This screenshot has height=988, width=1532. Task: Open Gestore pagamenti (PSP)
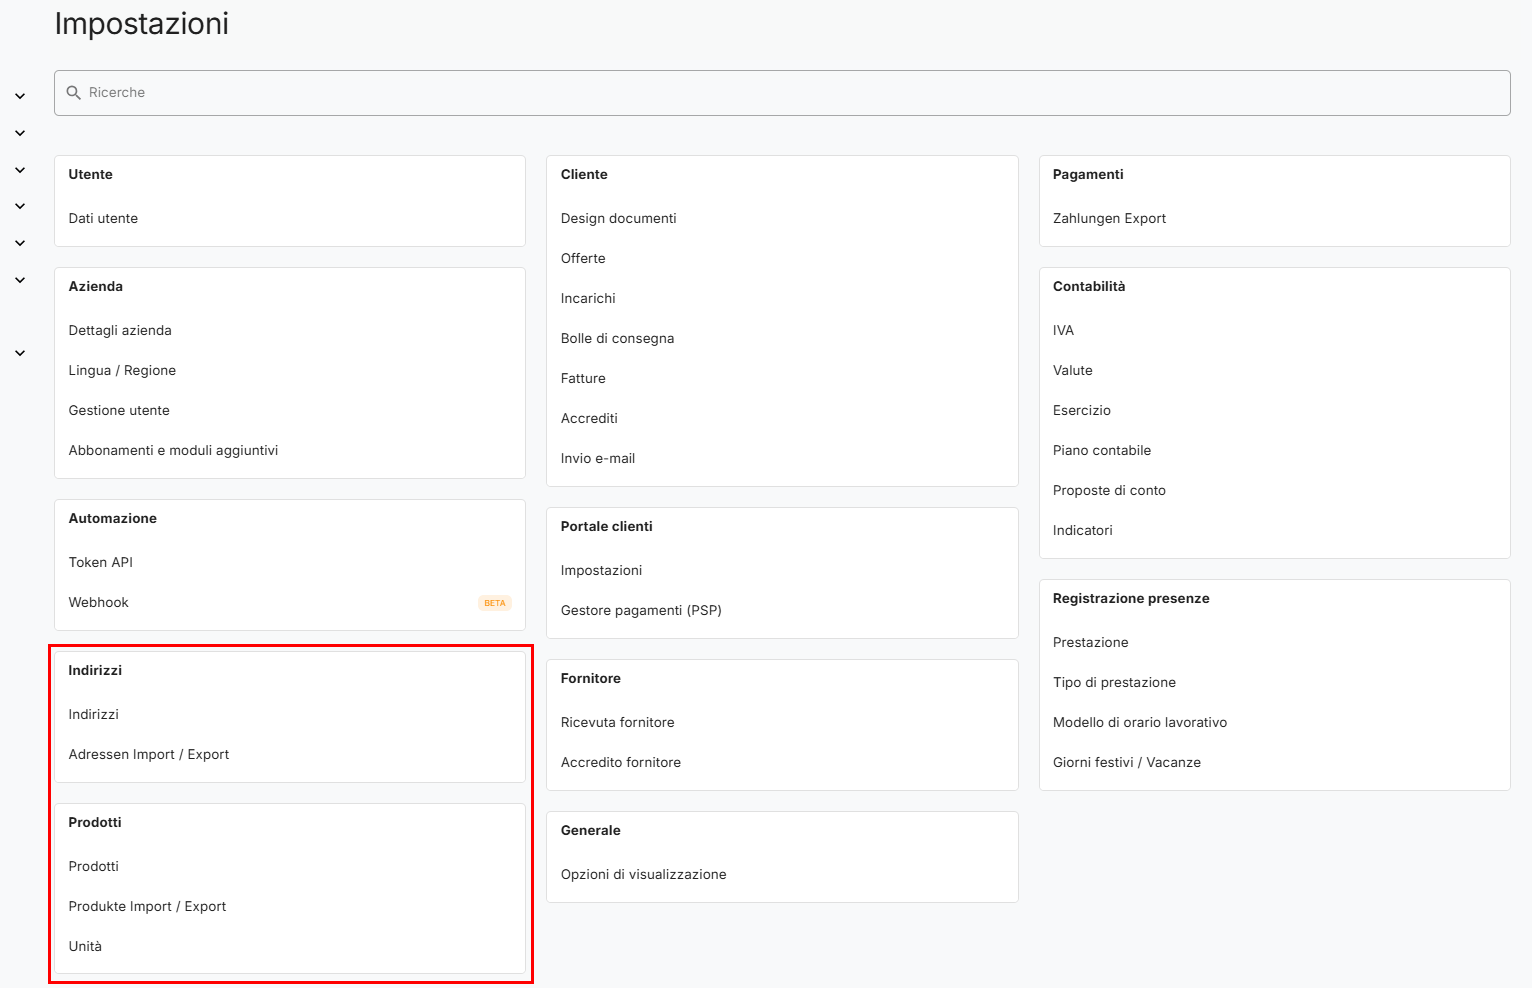coord(640,610)
